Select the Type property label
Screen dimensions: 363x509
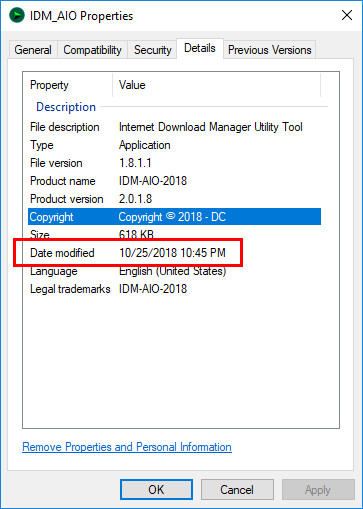coord(42,145)
